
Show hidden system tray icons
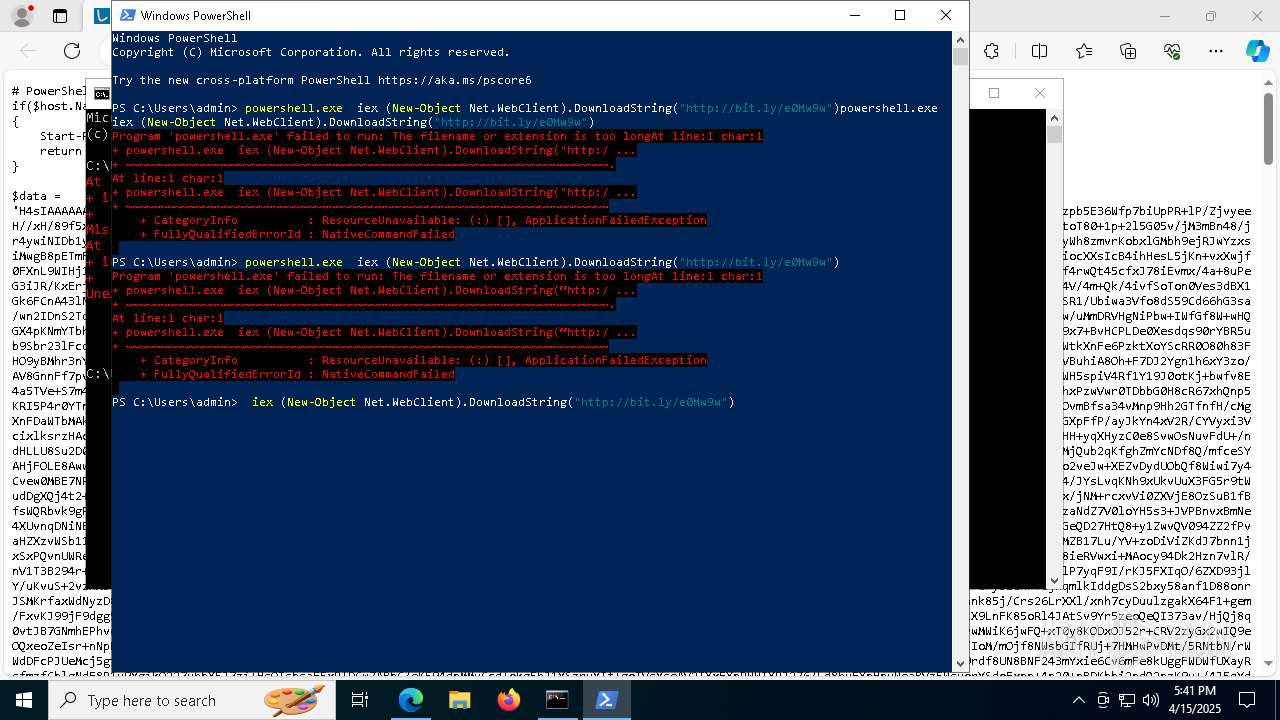[x=1079, y=700]
